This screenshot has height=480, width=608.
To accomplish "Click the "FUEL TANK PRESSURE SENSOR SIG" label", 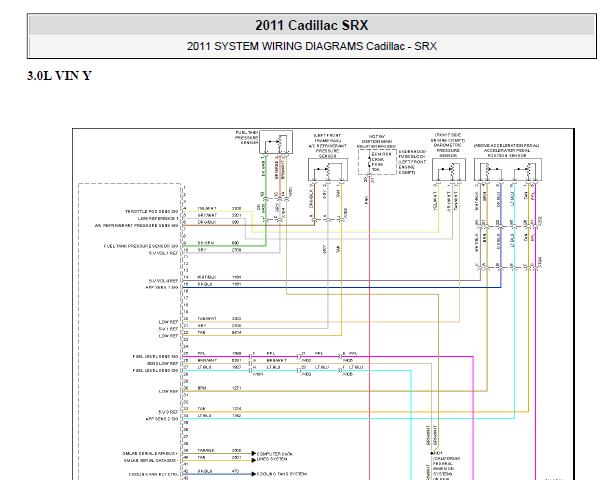I will tap(141, 246).
